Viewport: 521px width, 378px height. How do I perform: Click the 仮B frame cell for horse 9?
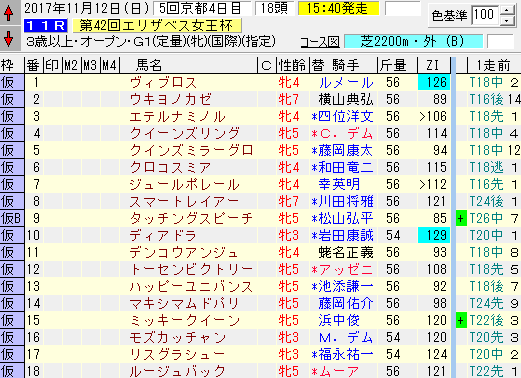(x=12, y=219)
